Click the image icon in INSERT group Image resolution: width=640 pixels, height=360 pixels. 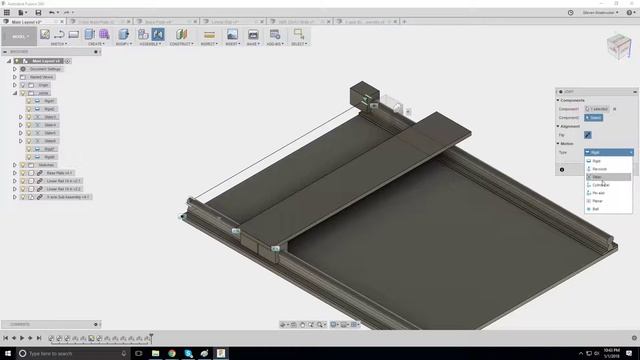click(x=232, y=34)
